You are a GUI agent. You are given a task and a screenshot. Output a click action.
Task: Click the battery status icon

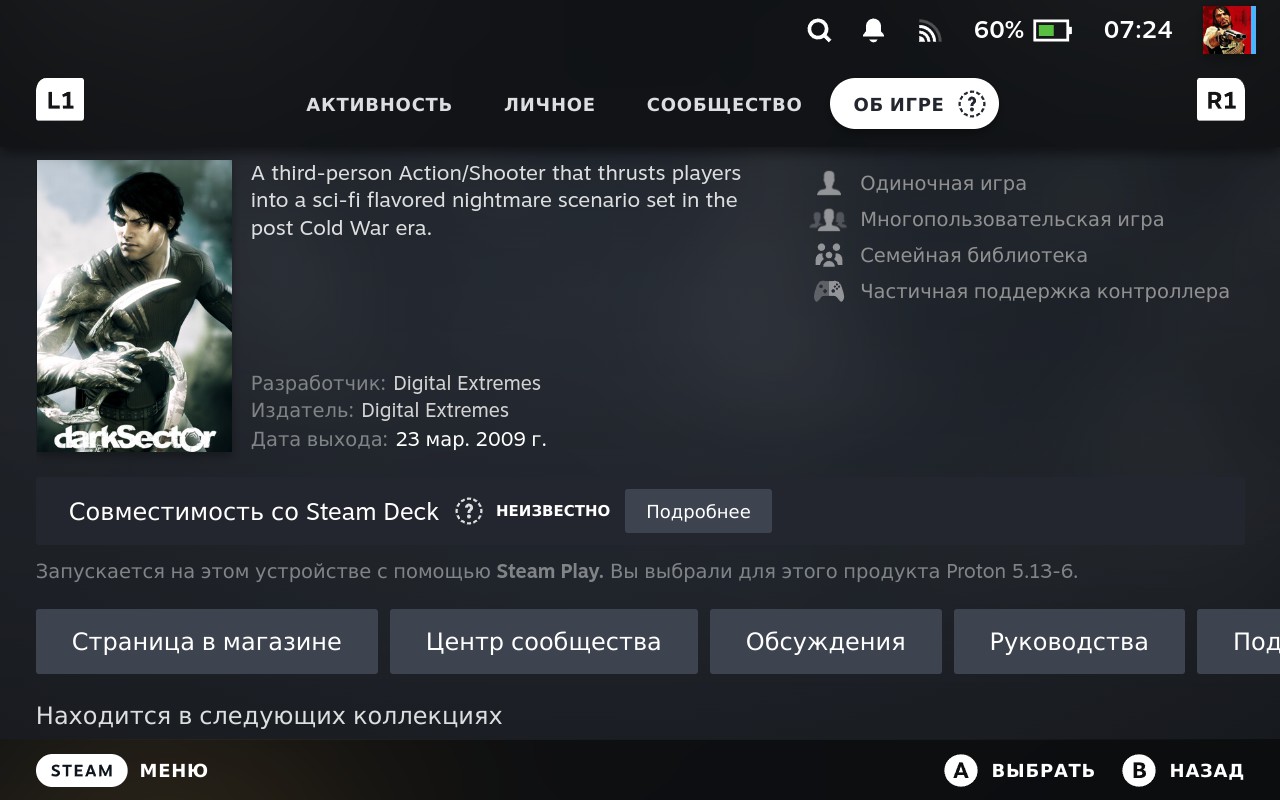tap(1051, 31)
